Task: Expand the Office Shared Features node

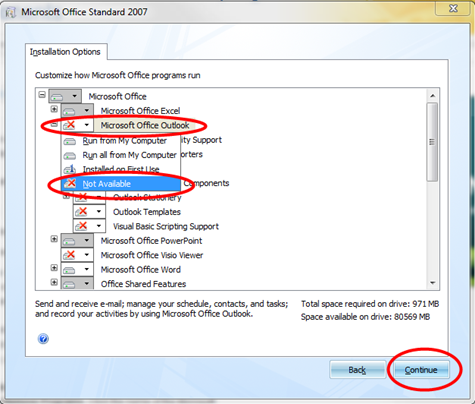Action: pos(54,282)
